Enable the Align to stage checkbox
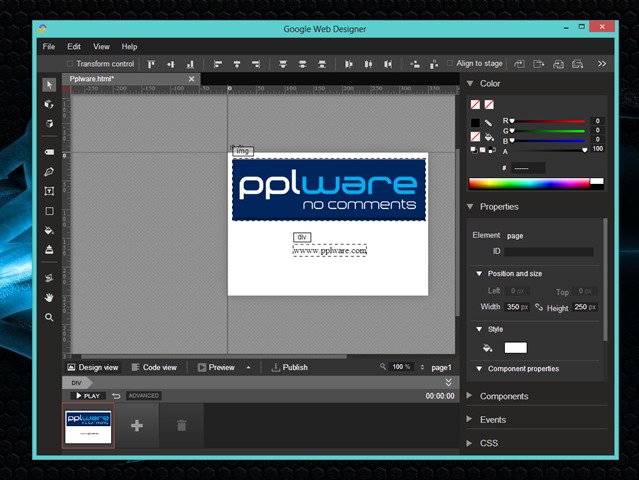This screenshot has width=639, height=480. click(450, 63)
